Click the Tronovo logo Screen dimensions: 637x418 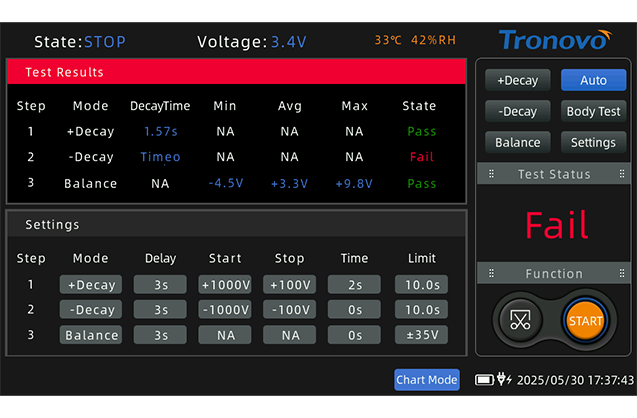[x=553, y=40]
